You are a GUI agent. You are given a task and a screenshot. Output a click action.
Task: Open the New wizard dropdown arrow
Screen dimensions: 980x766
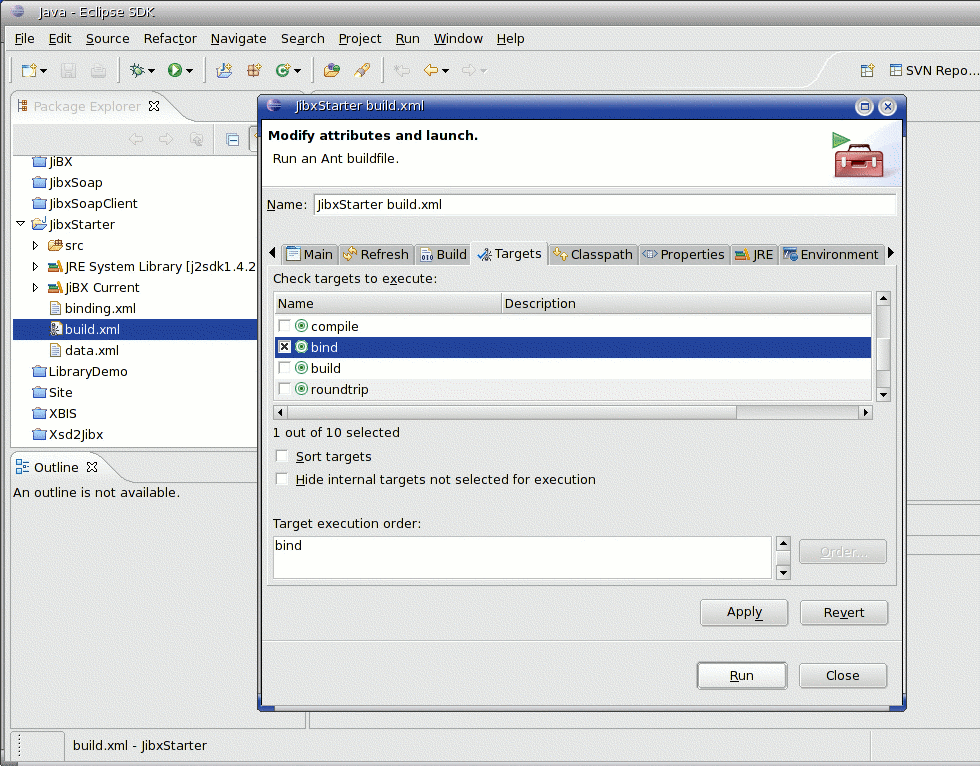click(x=44, y=71)
